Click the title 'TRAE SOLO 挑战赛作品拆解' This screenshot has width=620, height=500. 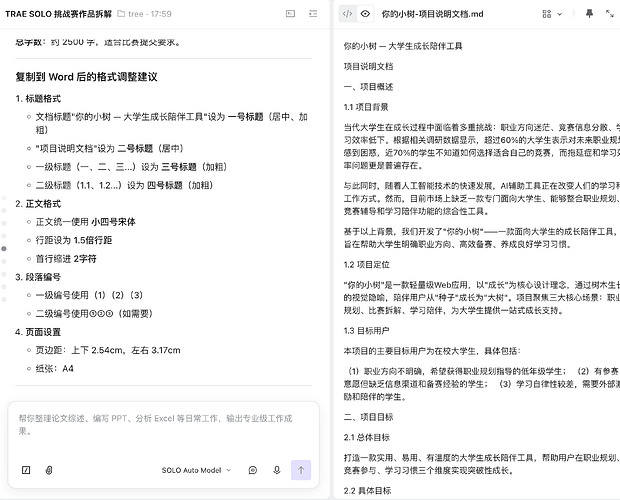click(x=59, y=14)
